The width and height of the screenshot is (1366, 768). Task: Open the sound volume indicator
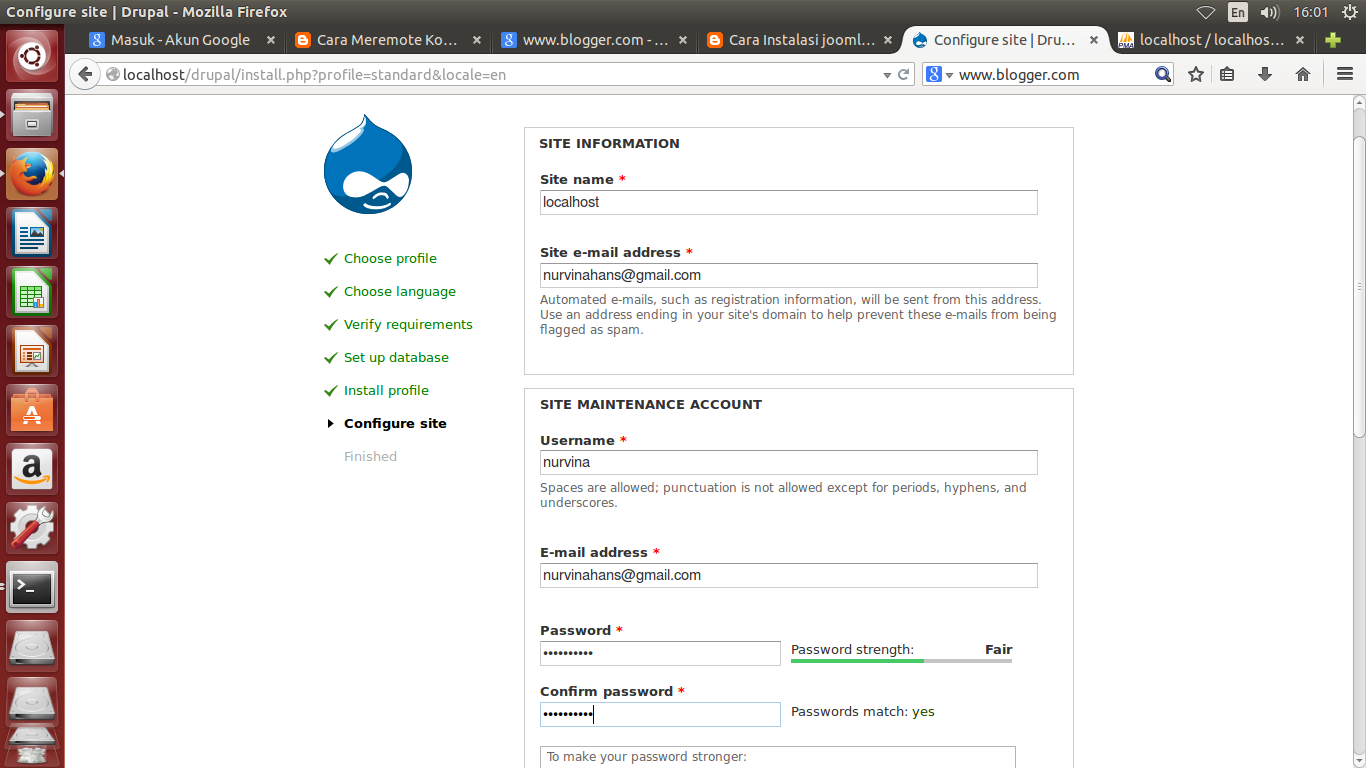[x=1270, y=12]
